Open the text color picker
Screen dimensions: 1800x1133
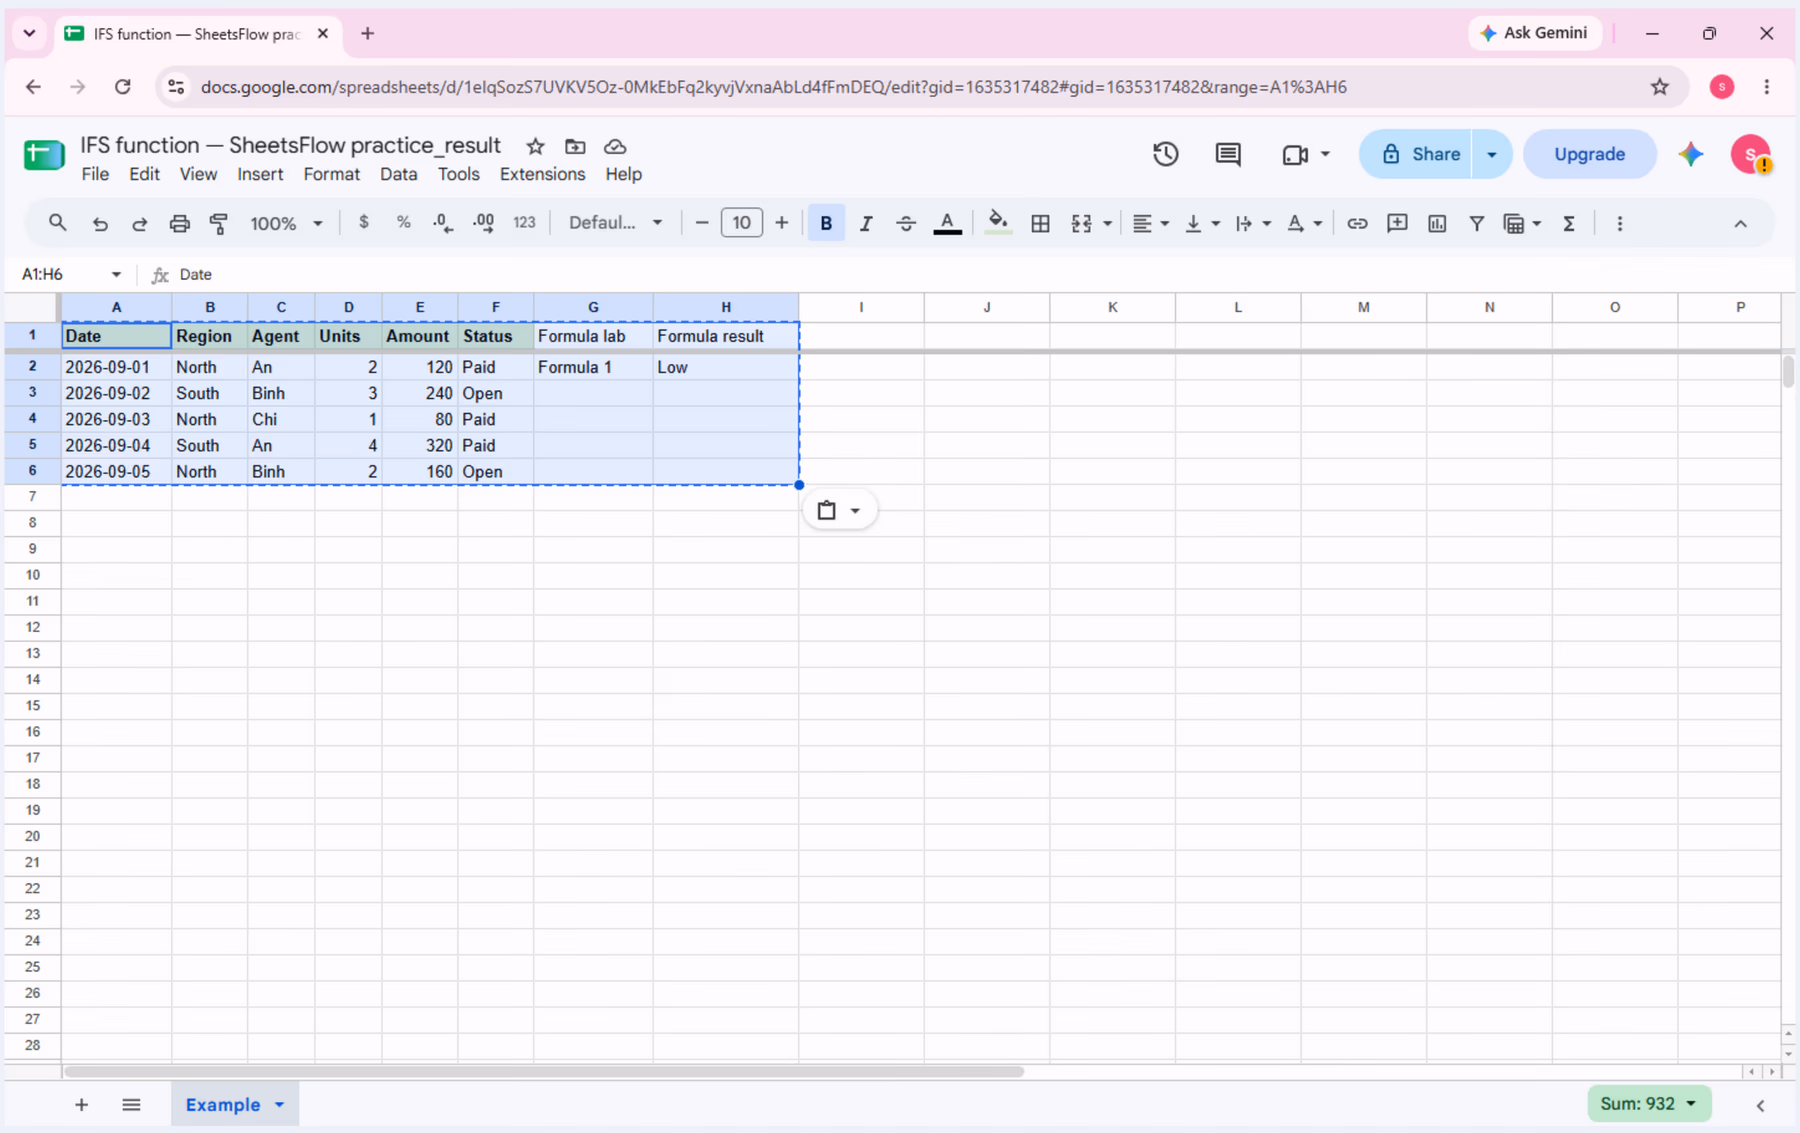947,223
